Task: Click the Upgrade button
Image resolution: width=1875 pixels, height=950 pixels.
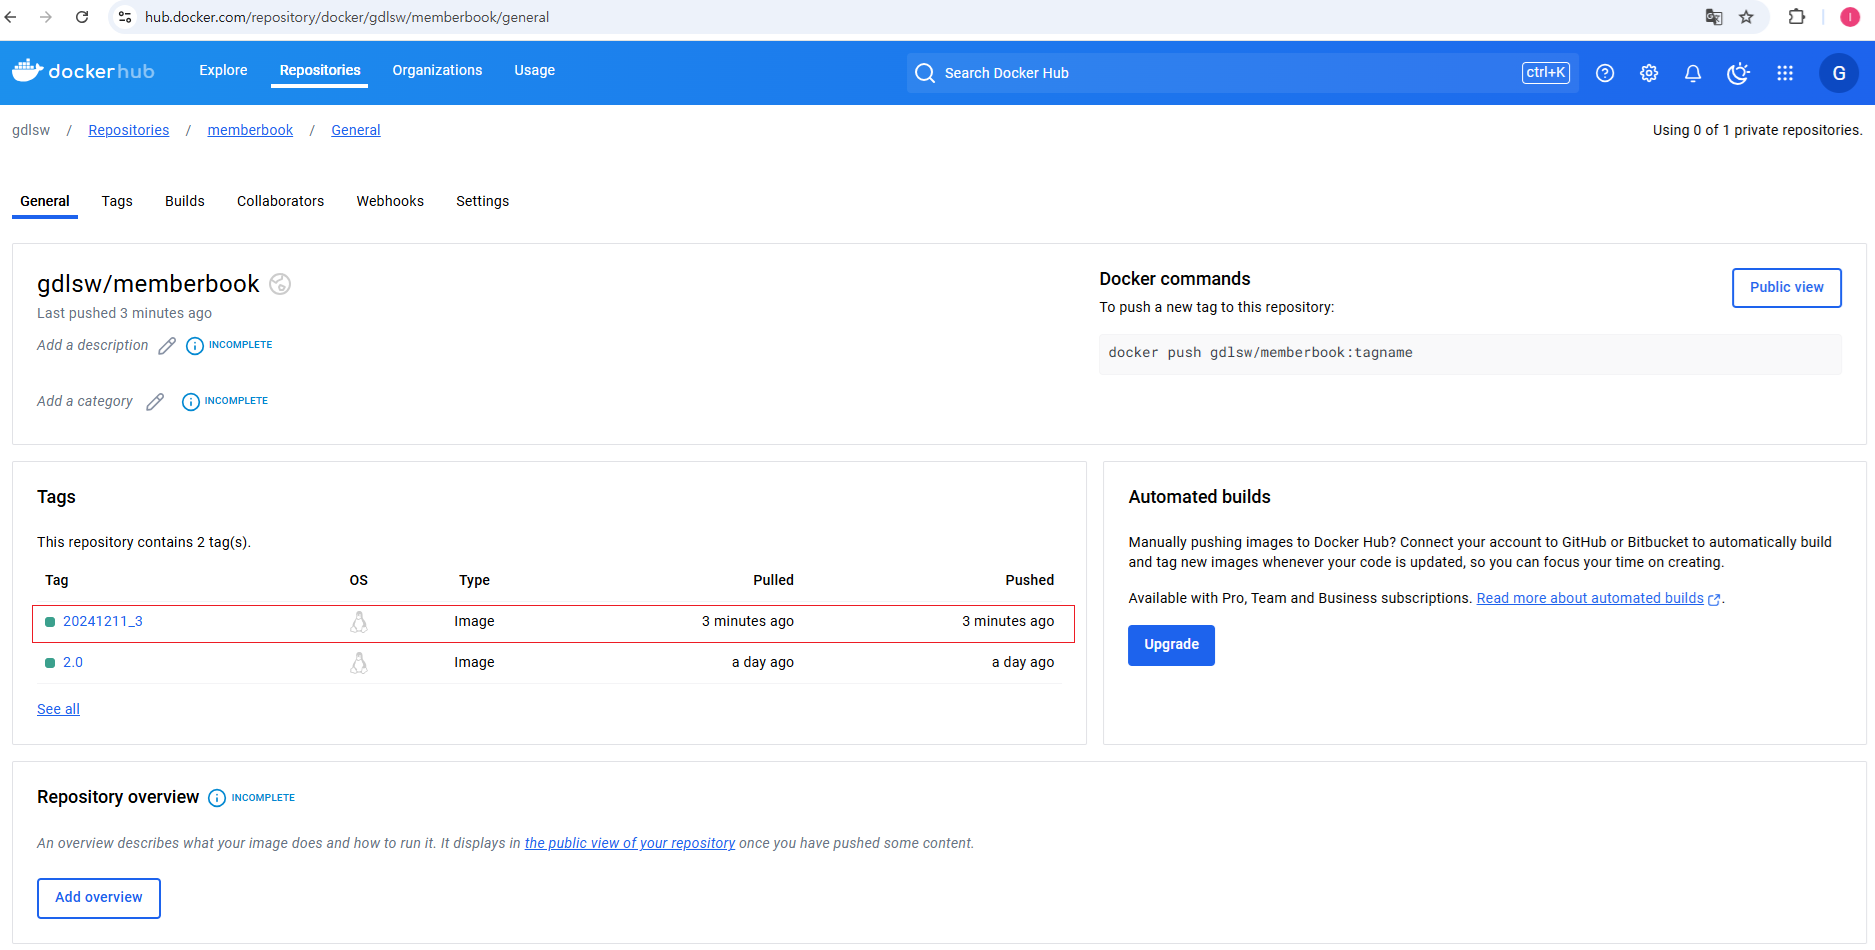Action: 1171,645
